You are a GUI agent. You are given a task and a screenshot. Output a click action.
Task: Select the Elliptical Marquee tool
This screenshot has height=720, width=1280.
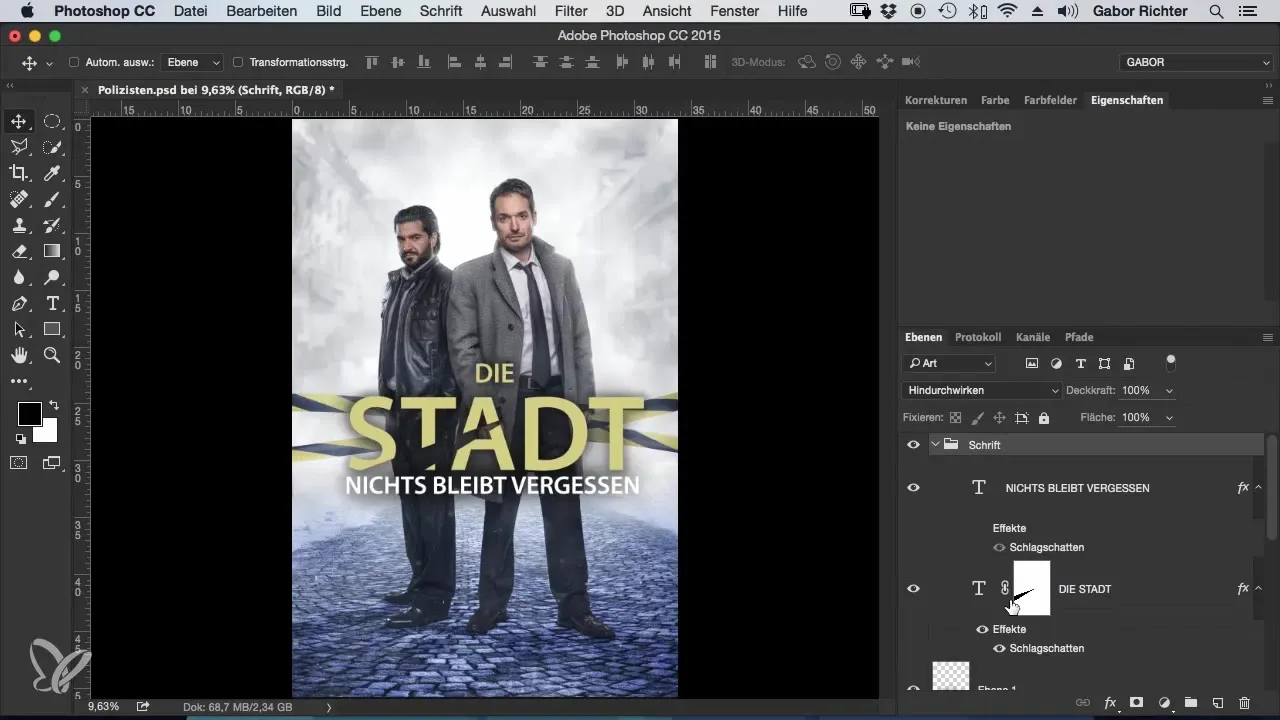point(52,121)
